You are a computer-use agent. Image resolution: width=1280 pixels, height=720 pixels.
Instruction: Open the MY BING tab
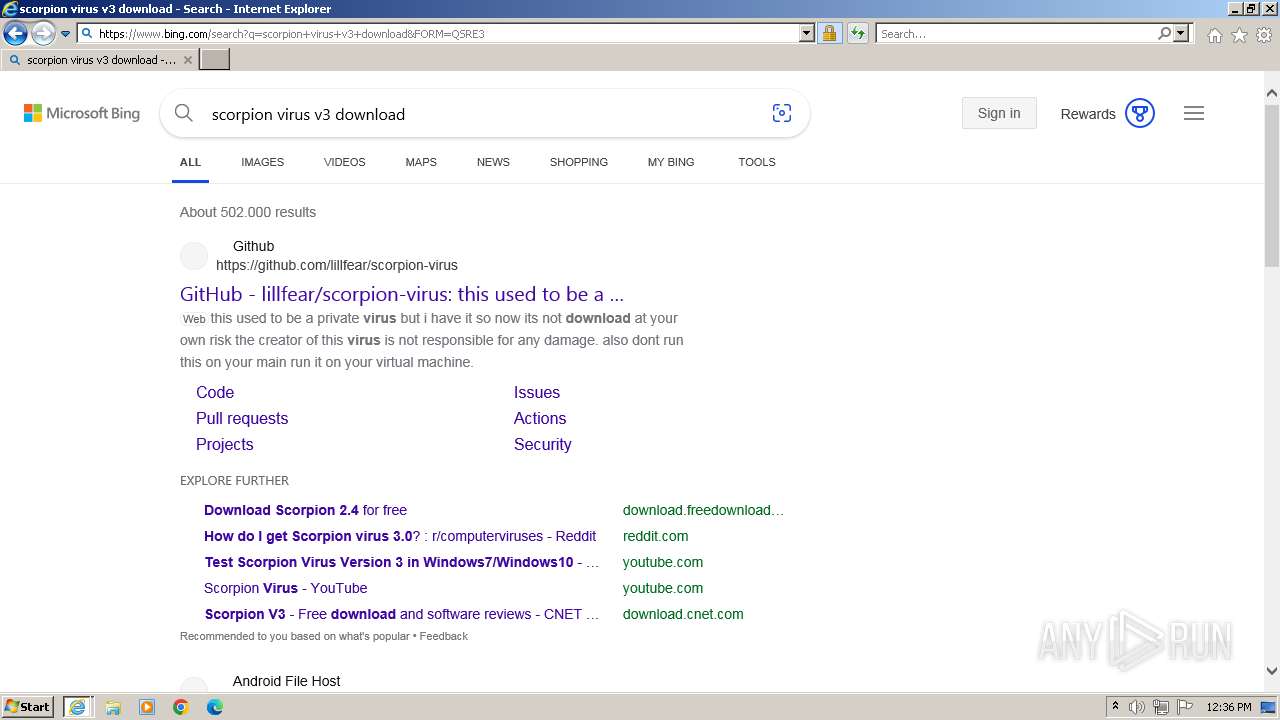[x=671, y=162]
